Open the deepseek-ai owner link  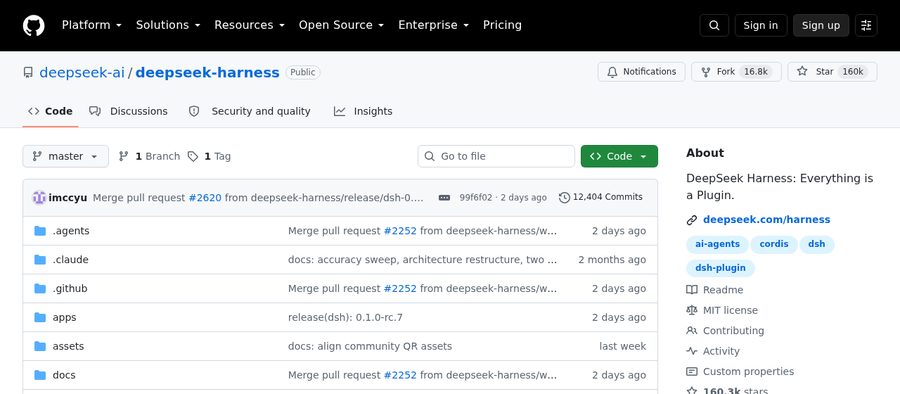[x=82, y=72]
